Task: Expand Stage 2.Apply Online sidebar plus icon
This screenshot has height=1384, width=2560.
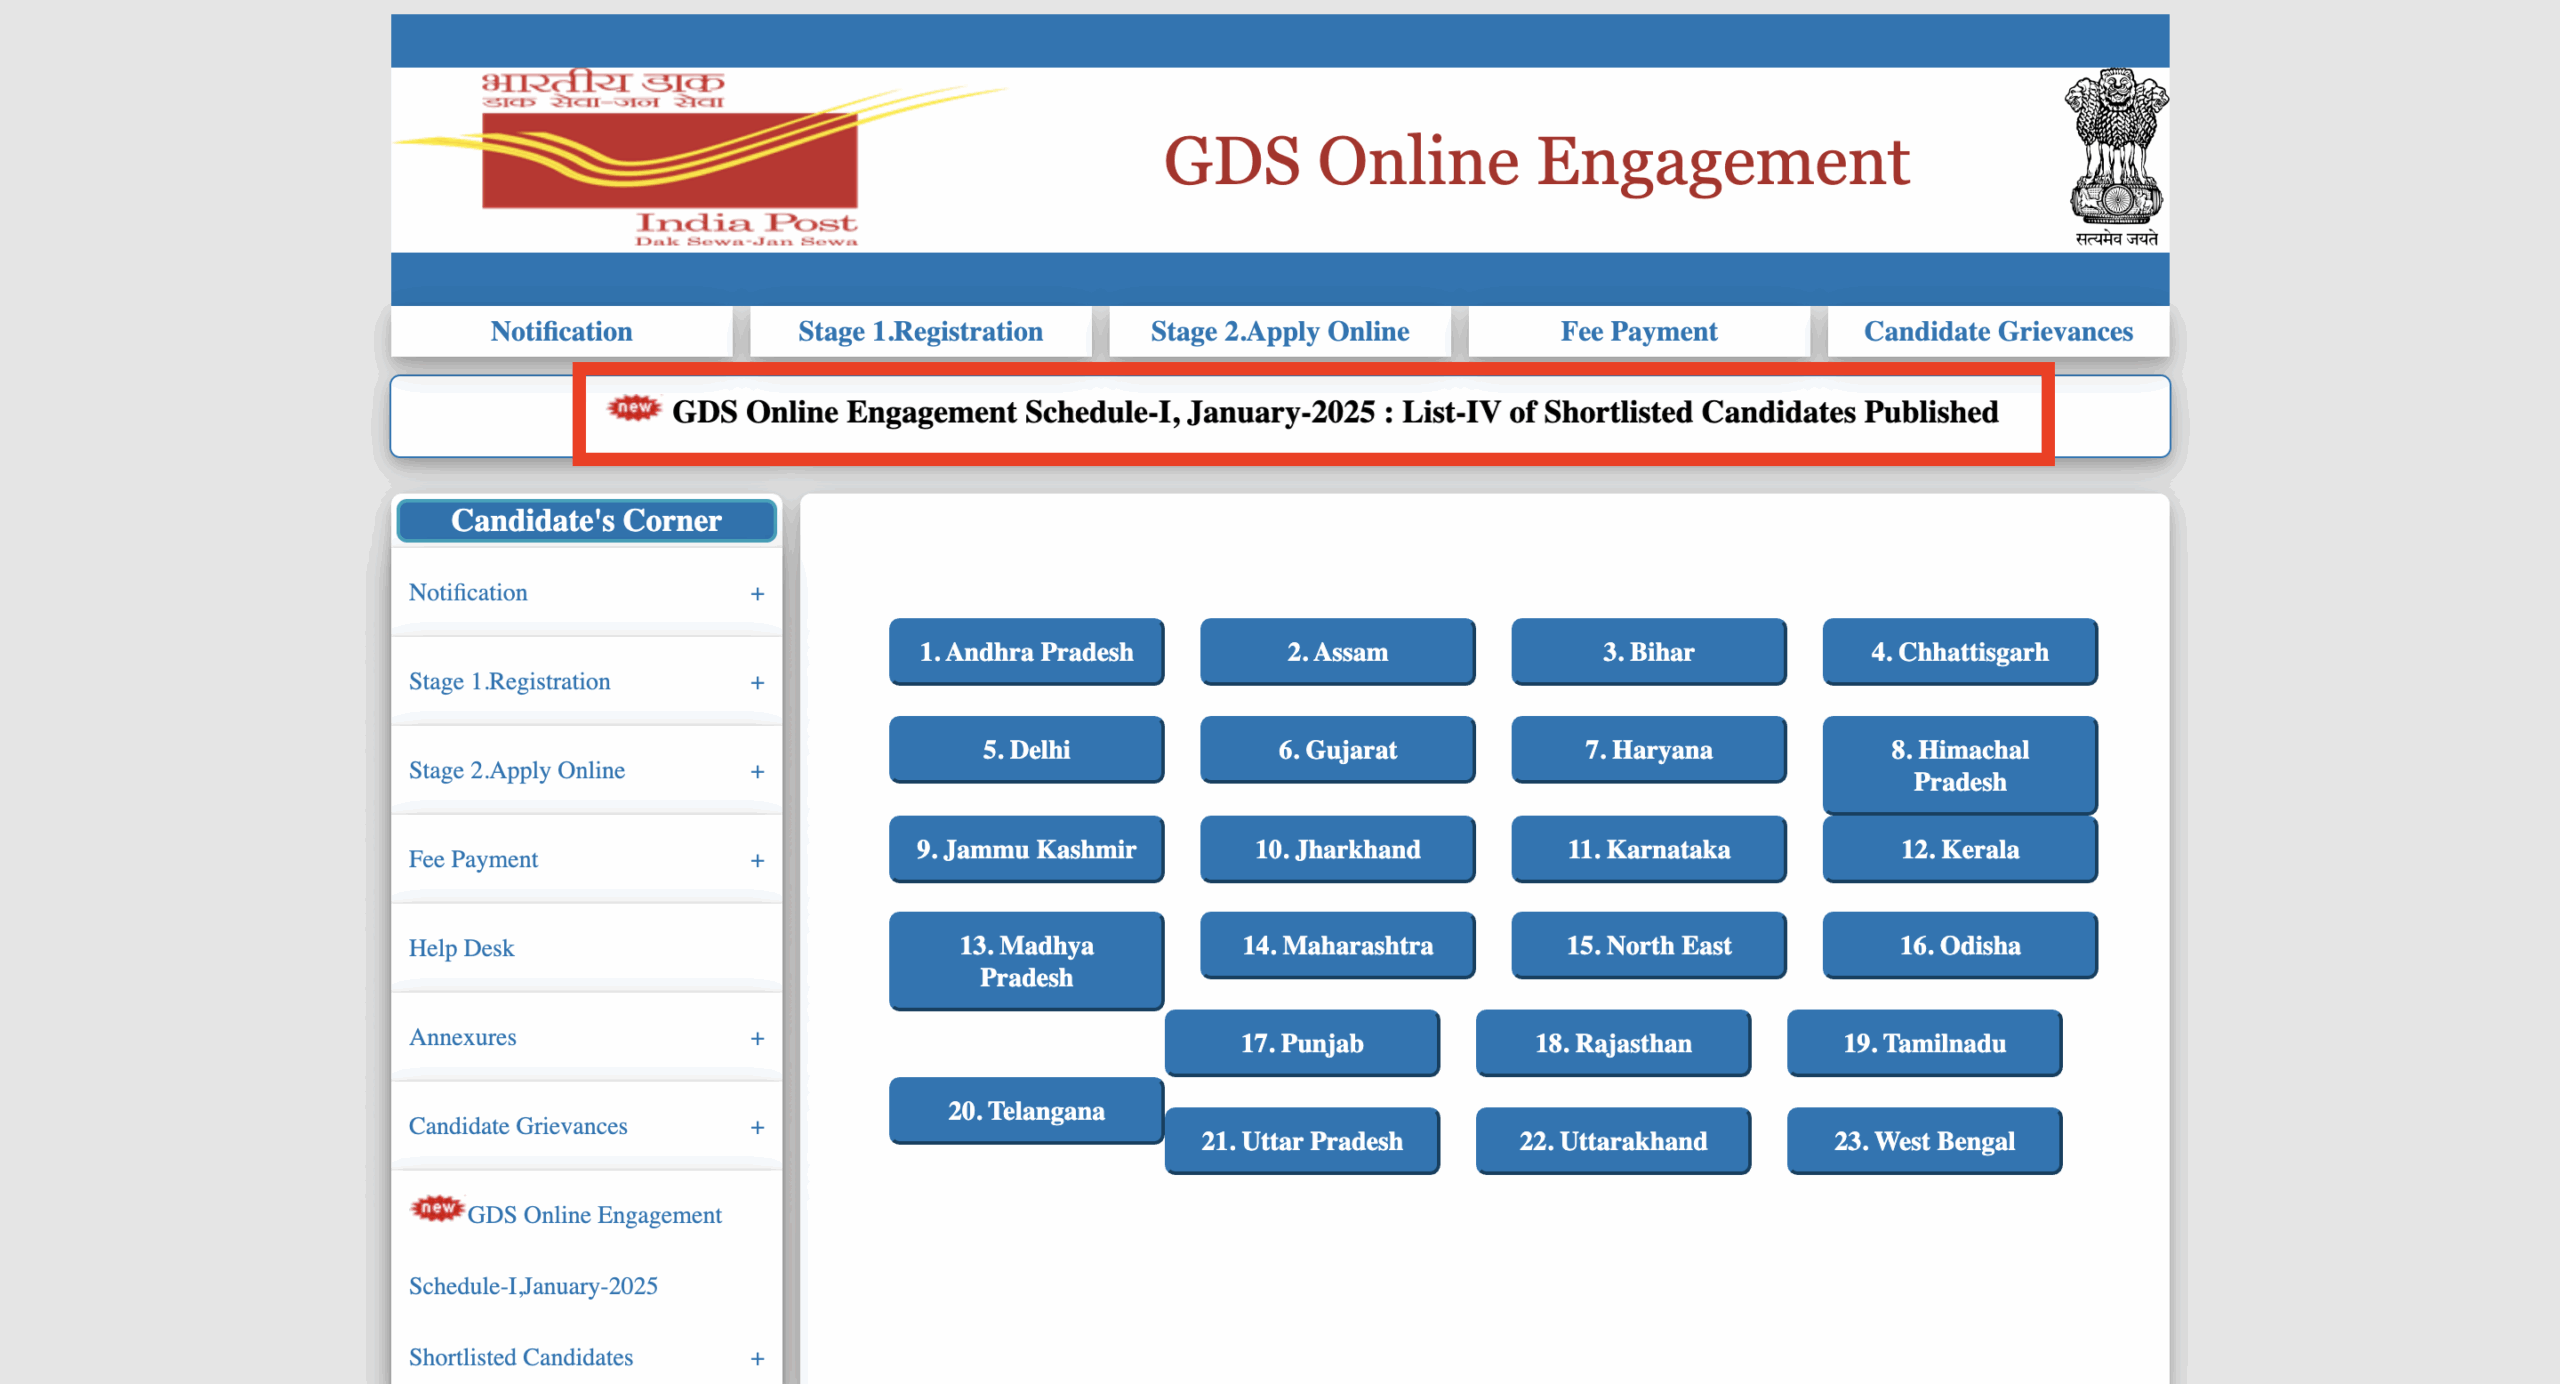Action: point(757,772)
